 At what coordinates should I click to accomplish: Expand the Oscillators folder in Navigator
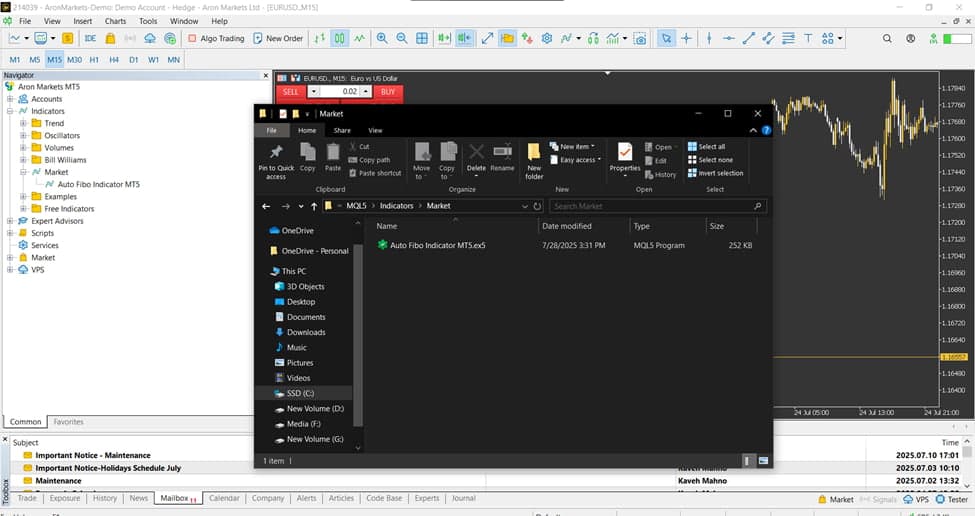(23, 135)
